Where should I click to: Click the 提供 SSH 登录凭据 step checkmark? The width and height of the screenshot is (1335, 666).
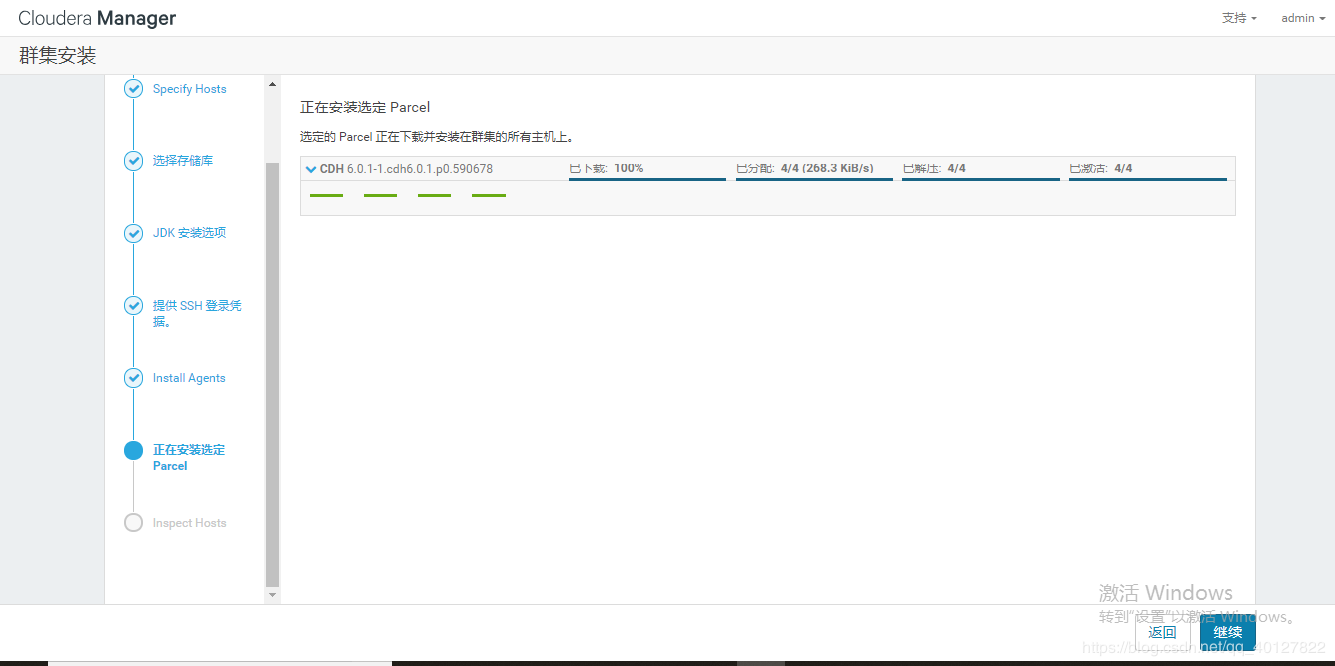pyautogui.click(x=133, y=306)
